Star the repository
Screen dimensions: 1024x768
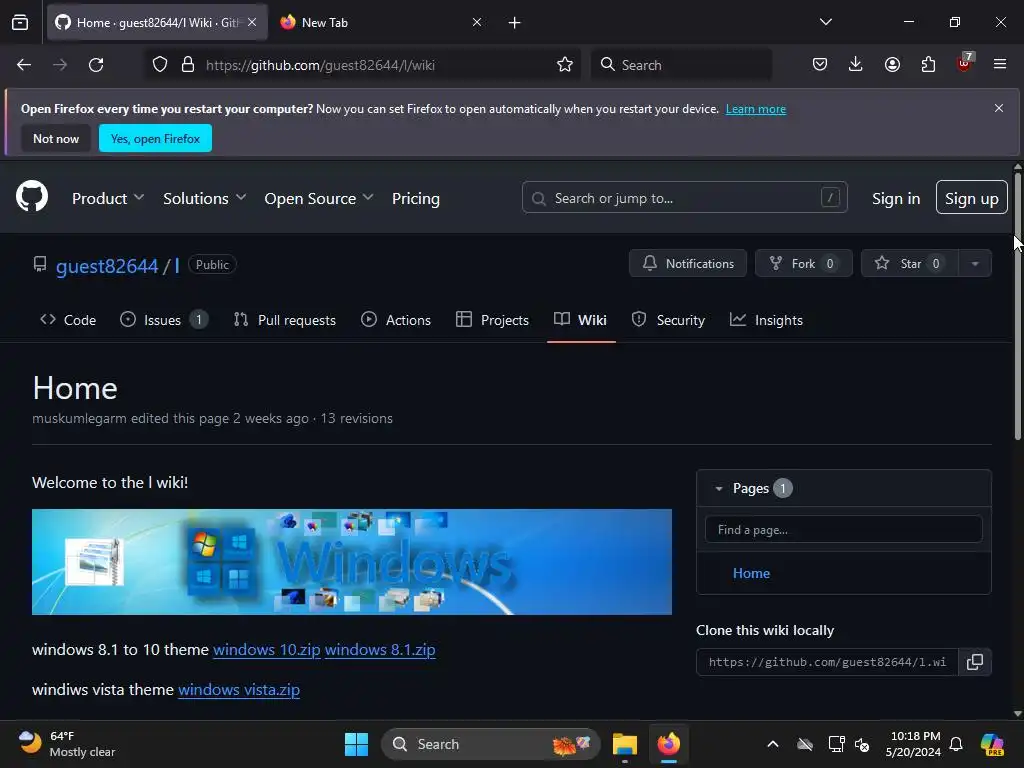click(910, 264)
